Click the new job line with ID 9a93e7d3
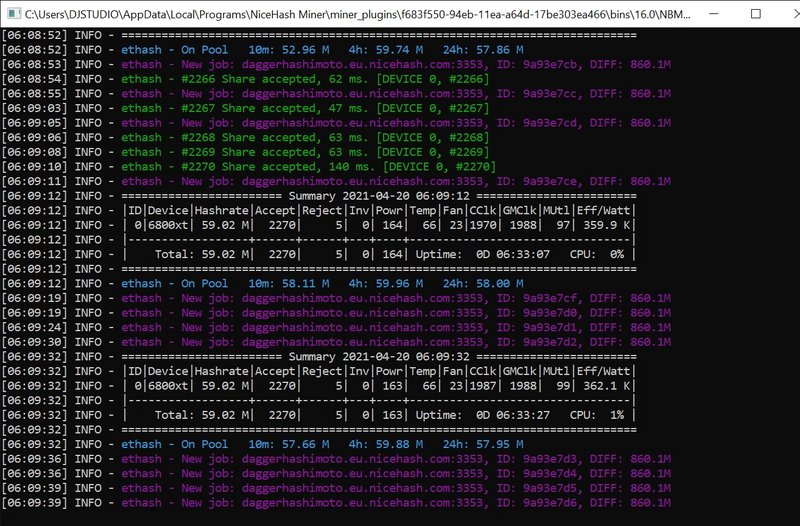 396,459
